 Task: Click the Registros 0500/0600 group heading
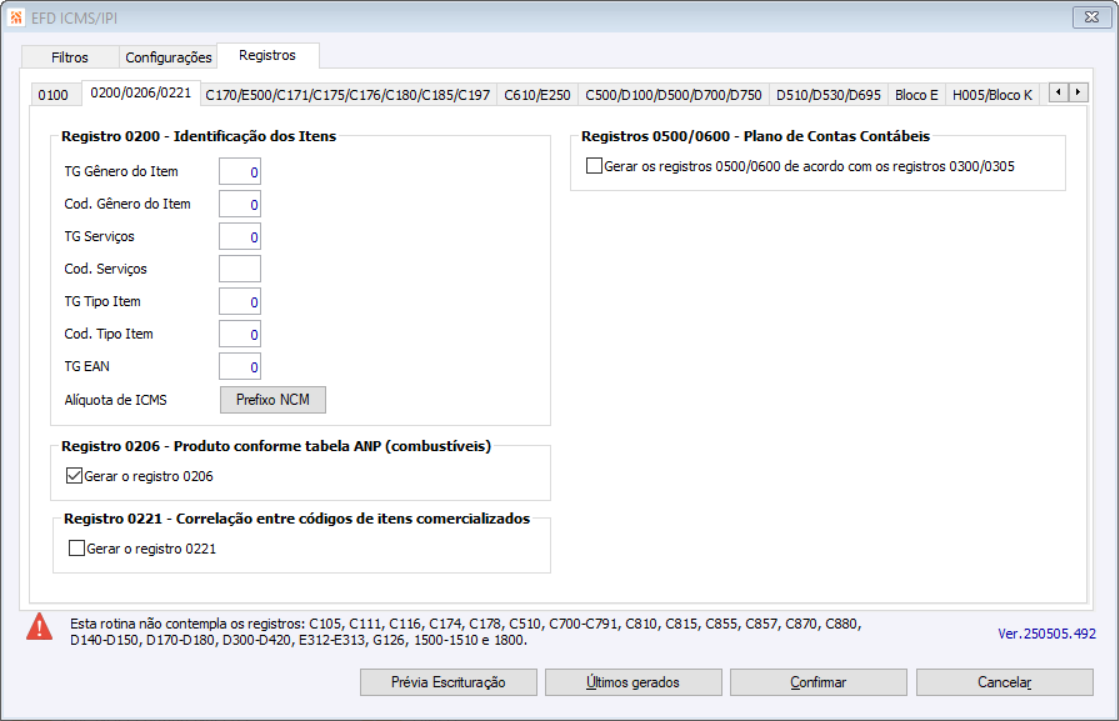click(x=756, y=136)
